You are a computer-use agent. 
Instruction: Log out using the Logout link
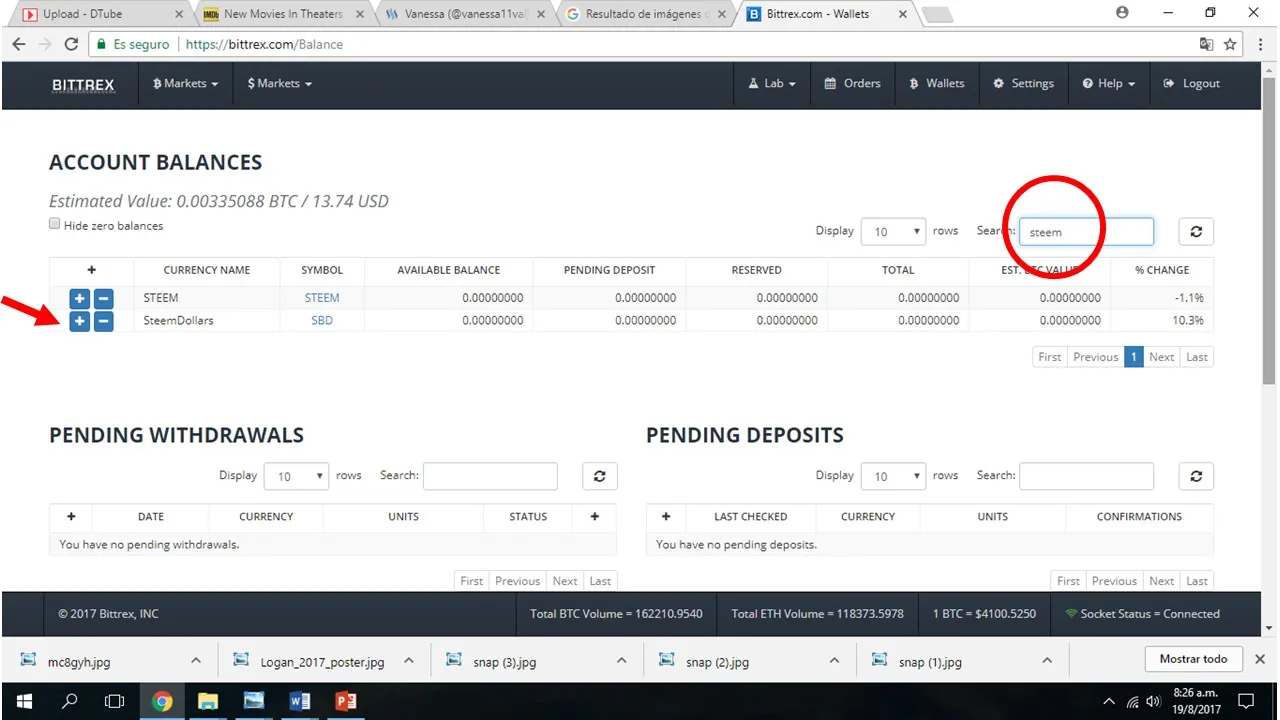(1192, 84)
